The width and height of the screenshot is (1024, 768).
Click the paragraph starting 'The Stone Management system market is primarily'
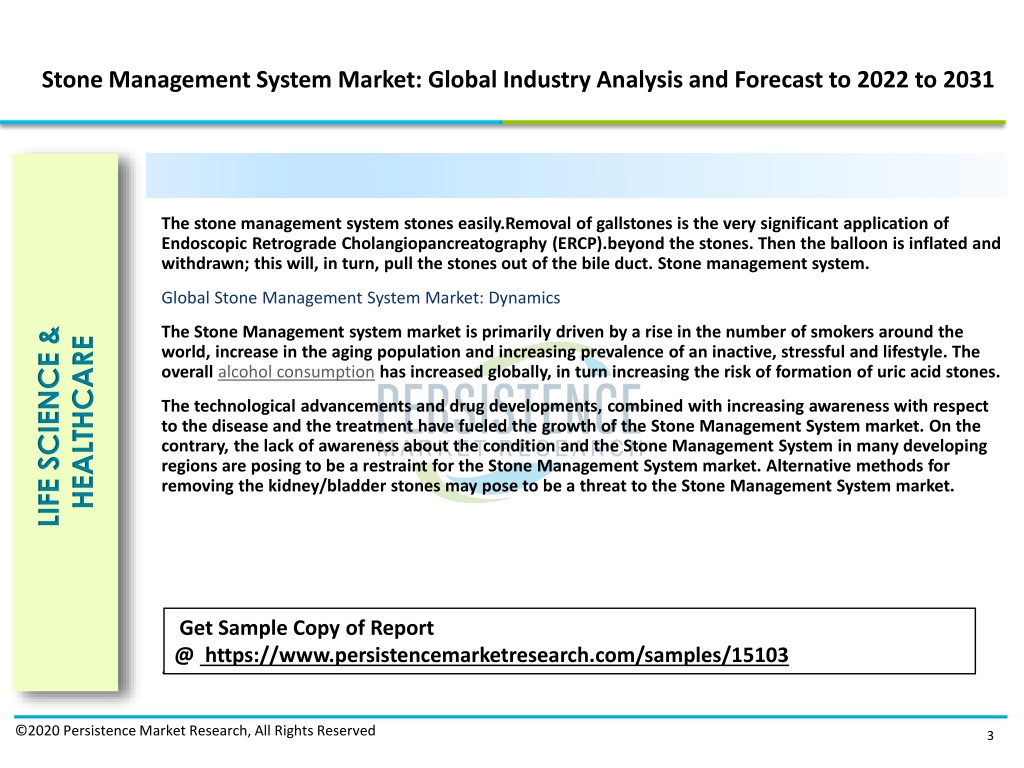[581, 352]
